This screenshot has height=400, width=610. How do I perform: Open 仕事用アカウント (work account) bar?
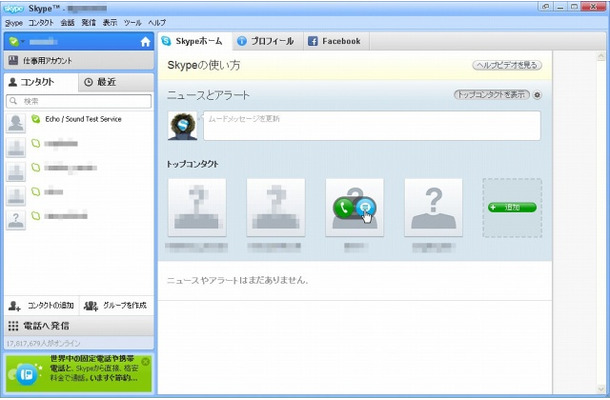coord(79,61)
